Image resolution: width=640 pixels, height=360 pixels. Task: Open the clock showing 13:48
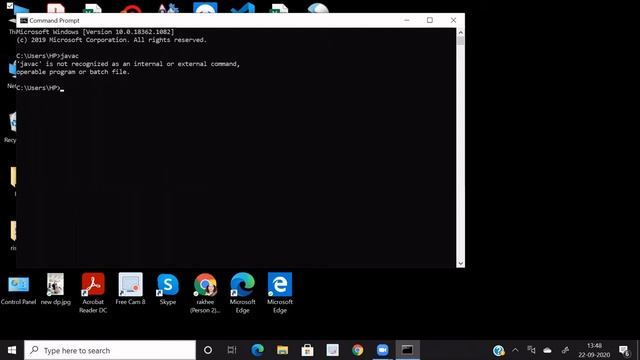[594, 350]
